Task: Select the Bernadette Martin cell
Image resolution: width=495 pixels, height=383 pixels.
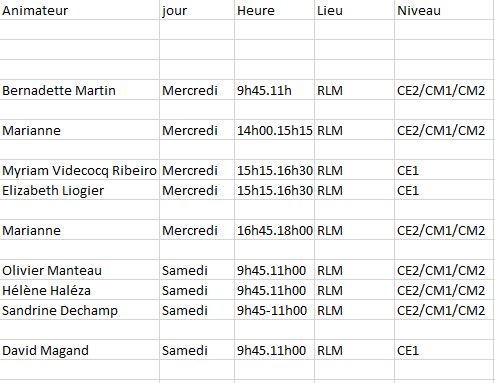Action: [x=80, y=90]
